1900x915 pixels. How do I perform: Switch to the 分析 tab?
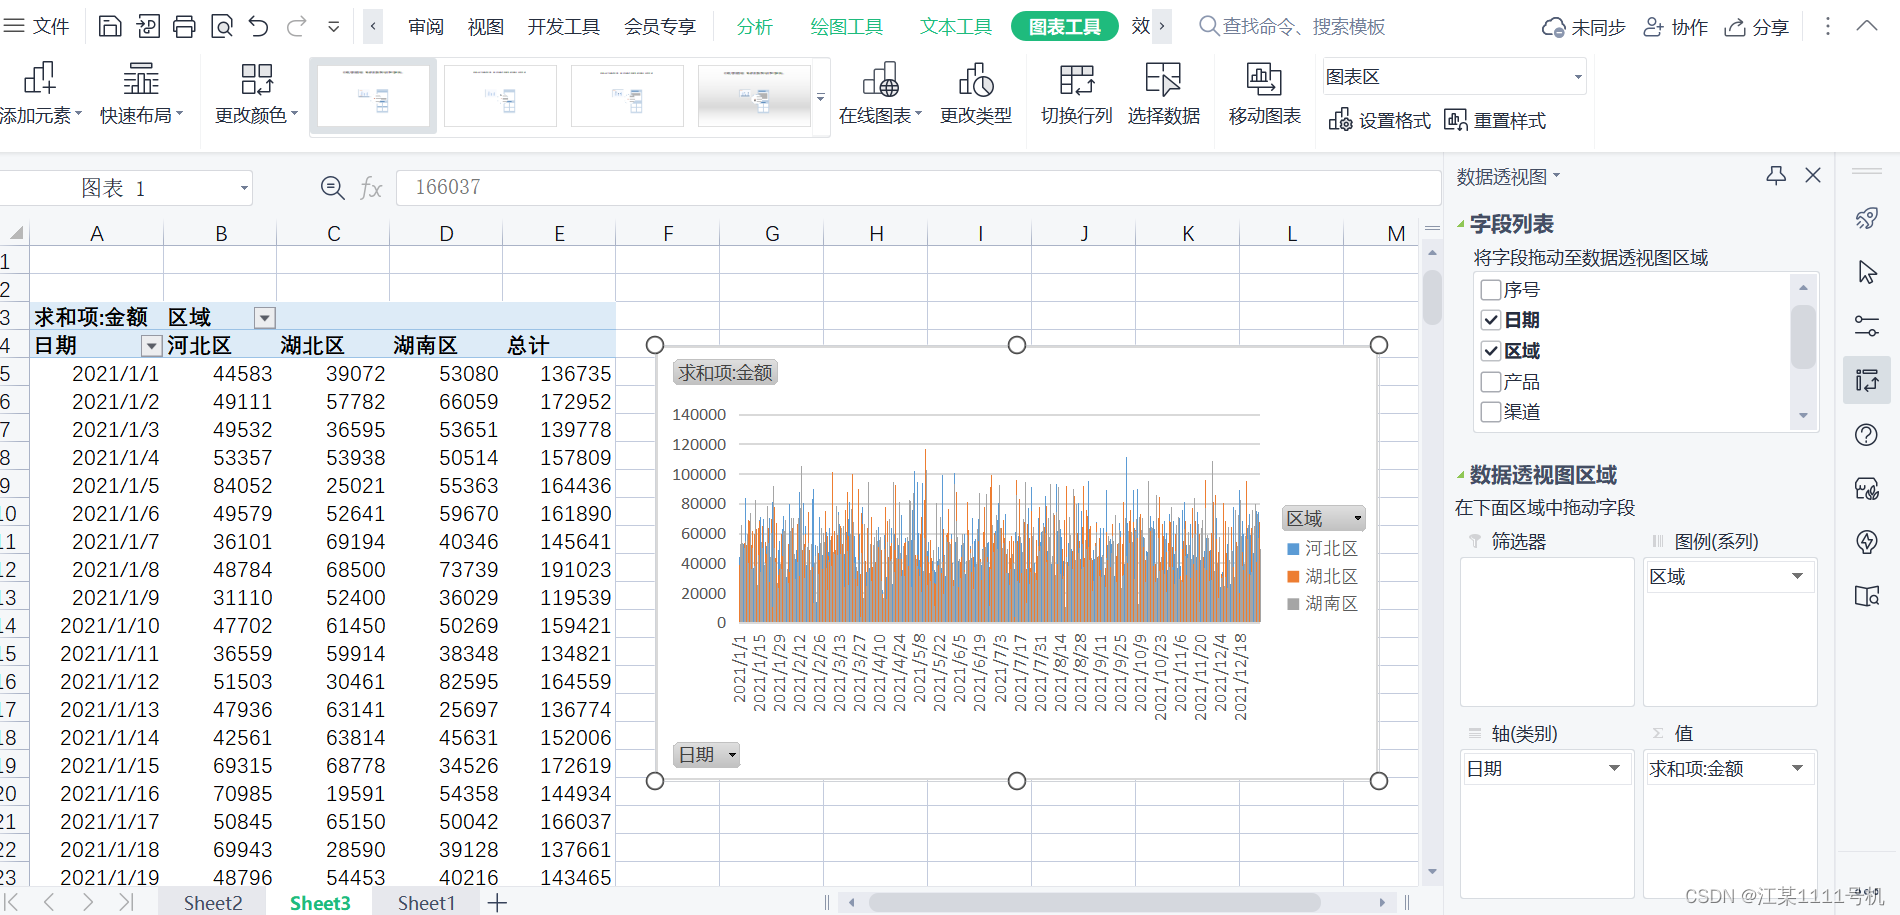[x=754, y=27]
